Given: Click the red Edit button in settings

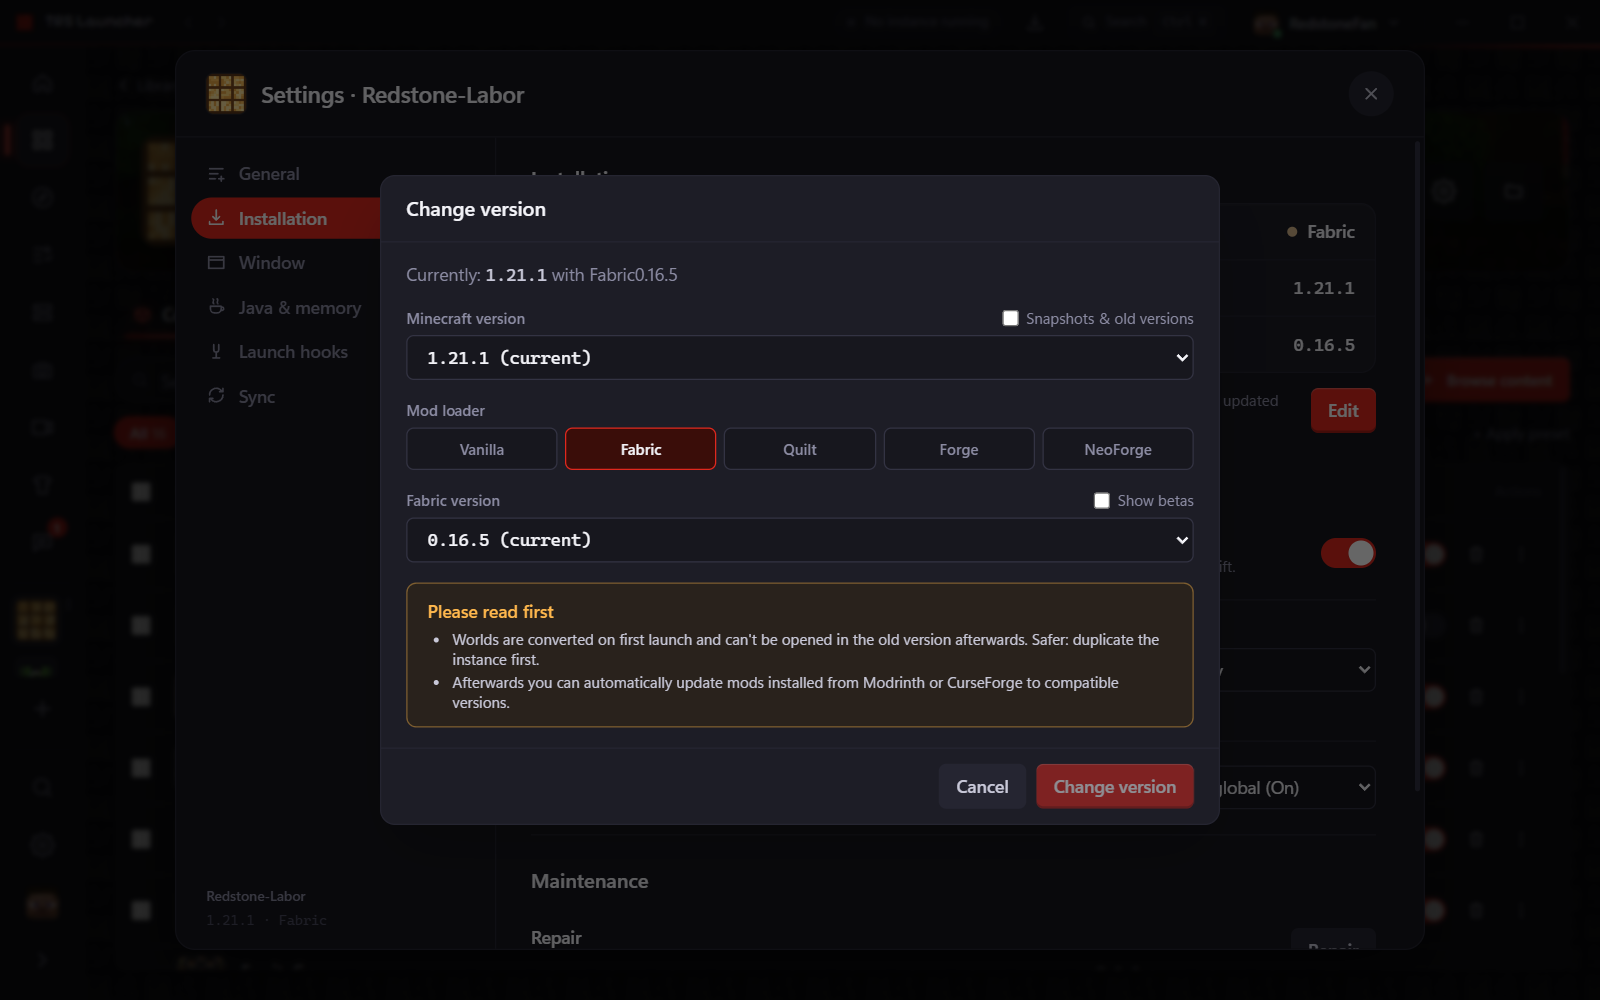Looking at the screenshot, I should [x=1342, y=410].
